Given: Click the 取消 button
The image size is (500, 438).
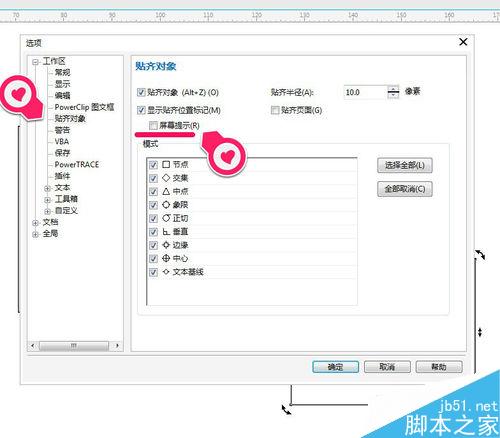Looking at the screenshot, I should click(x=387, y=367).
